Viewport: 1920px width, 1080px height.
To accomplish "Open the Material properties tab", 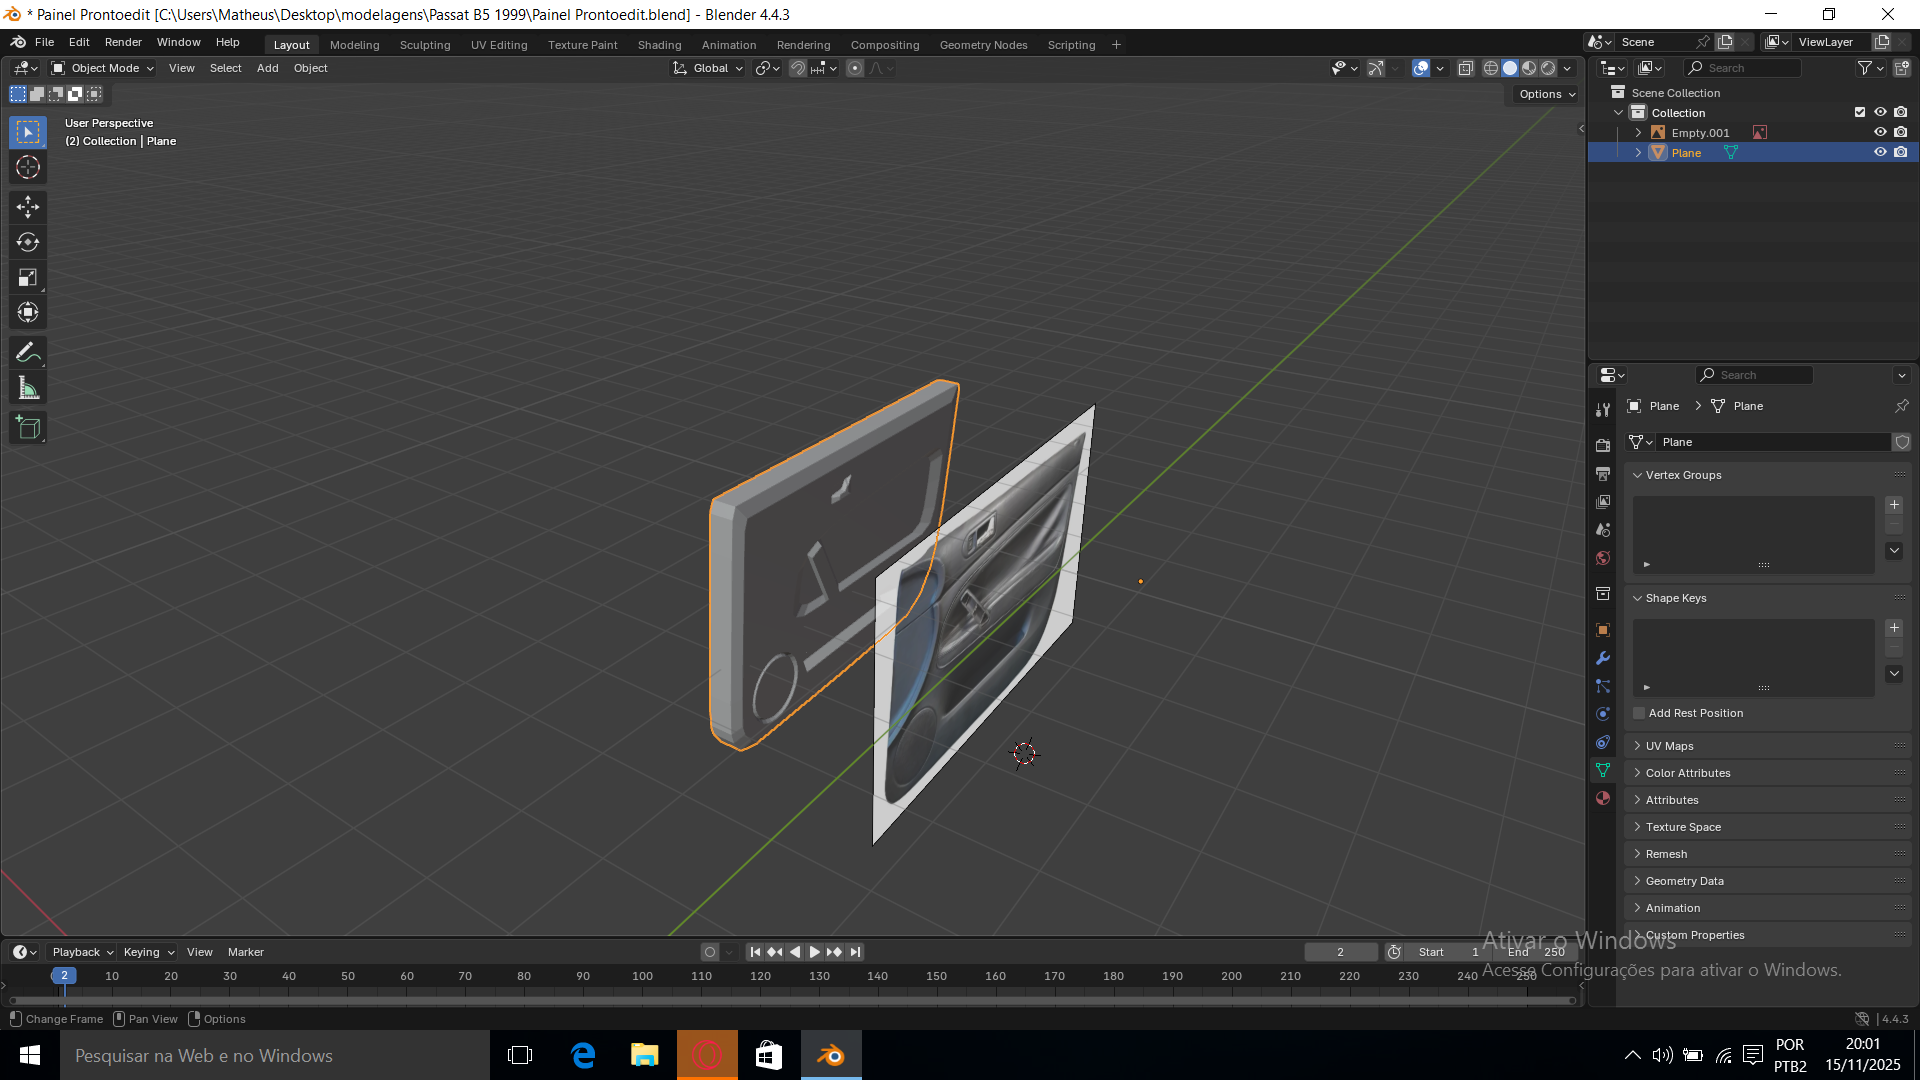I will (x=1603, y=798).
